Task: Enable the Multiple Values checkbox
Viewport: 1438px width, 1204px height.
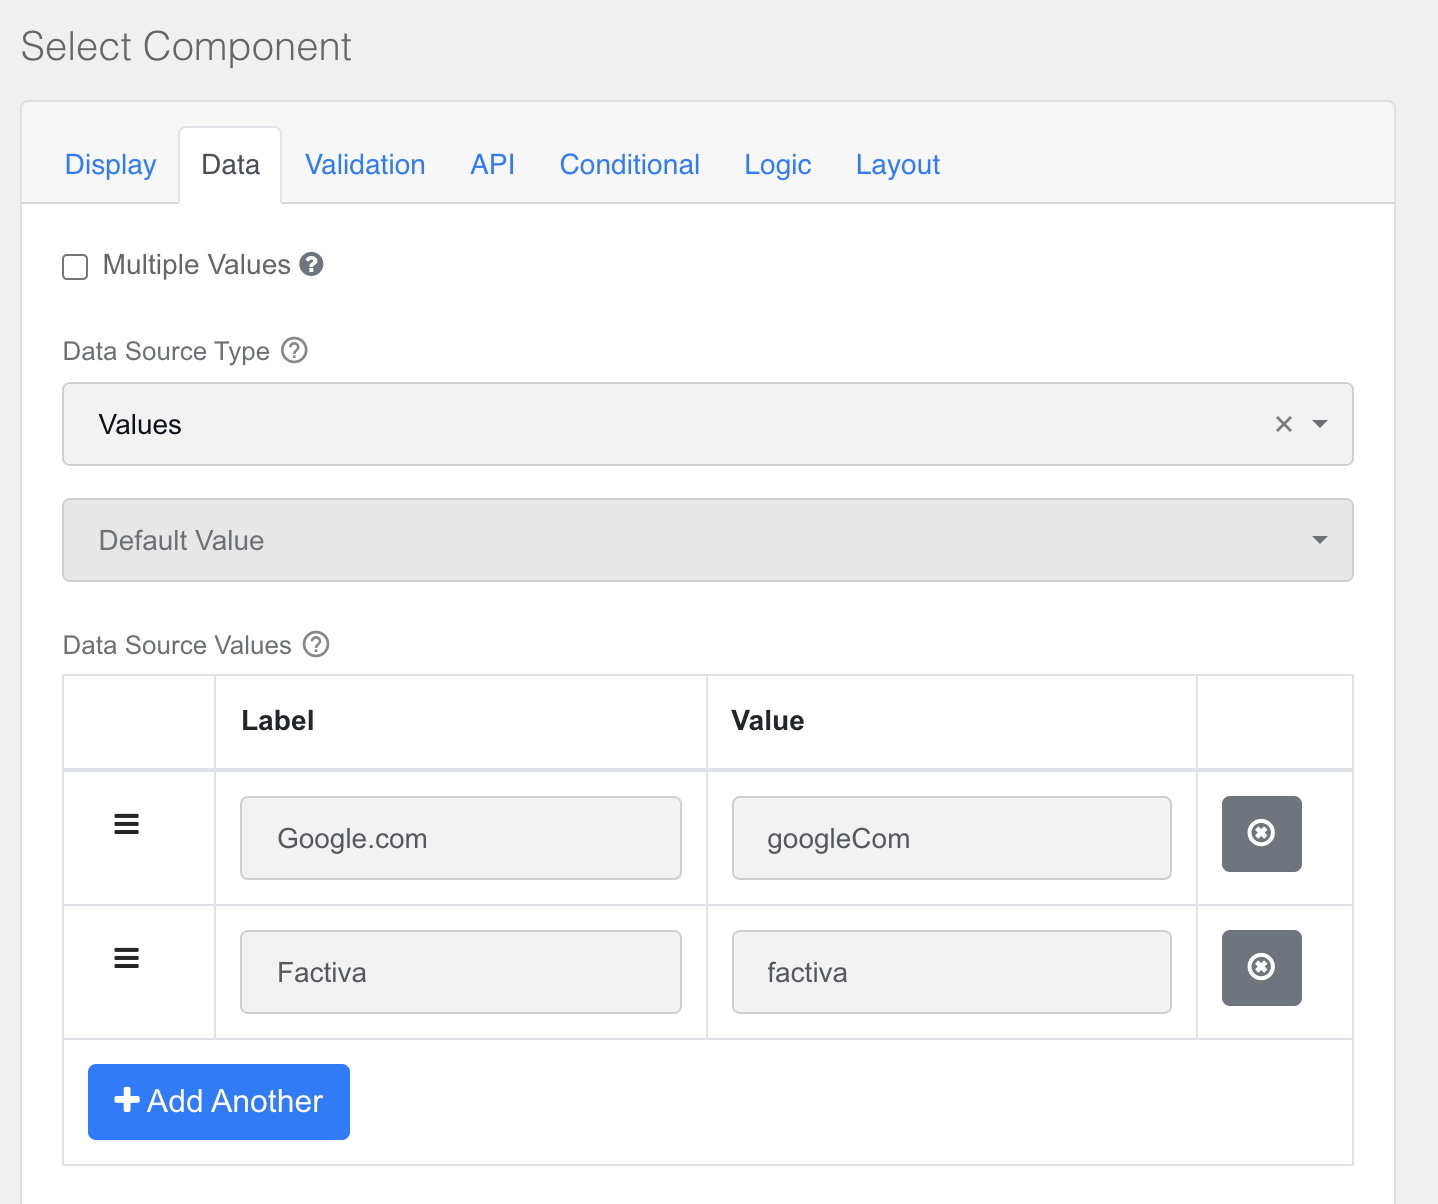Action: (75, 266)
